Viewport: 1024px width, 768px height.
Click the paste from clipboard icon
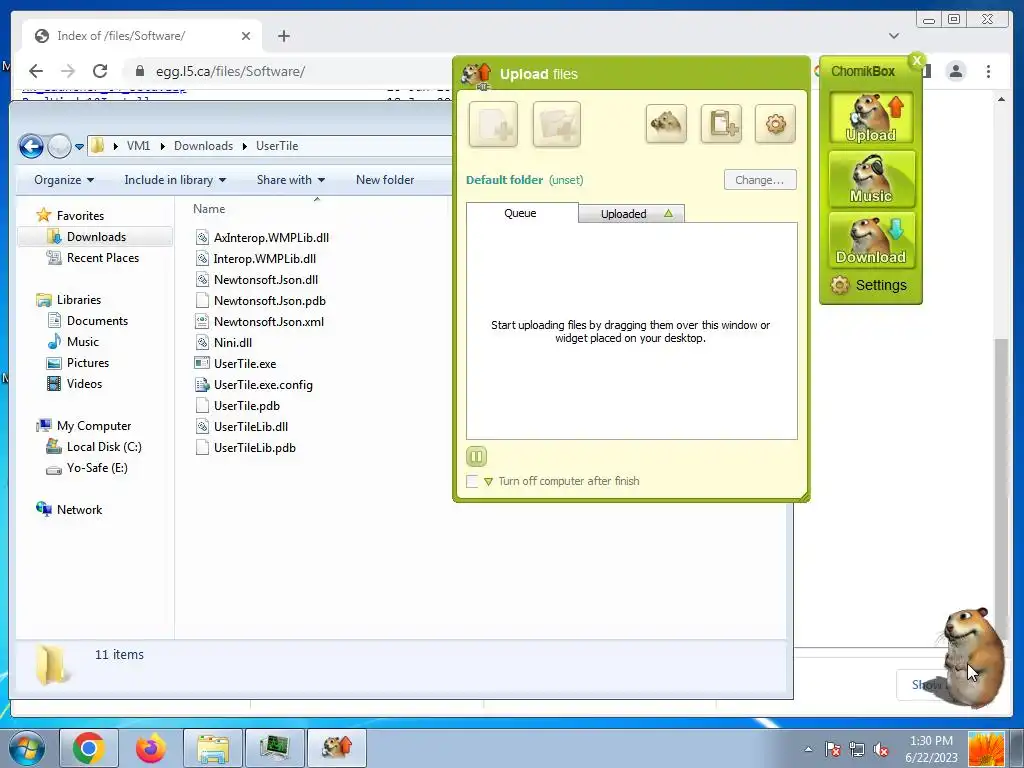tap(721, 123)
